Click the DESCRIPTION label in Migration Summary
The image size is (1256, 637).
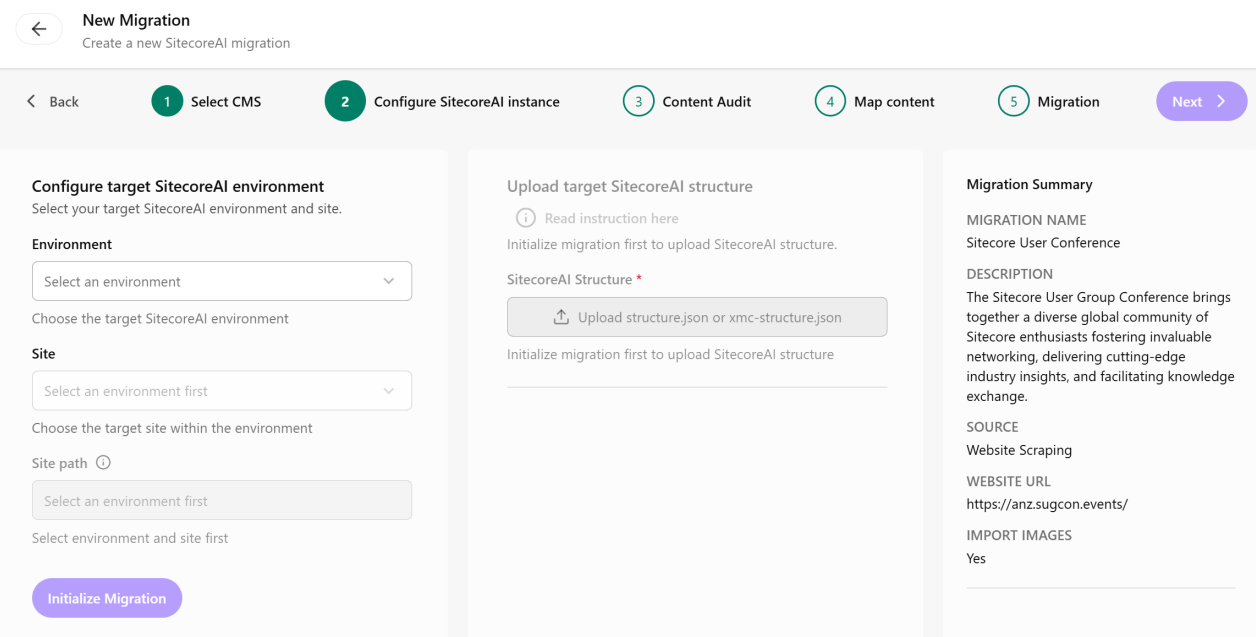click(x=1009, y=273)
